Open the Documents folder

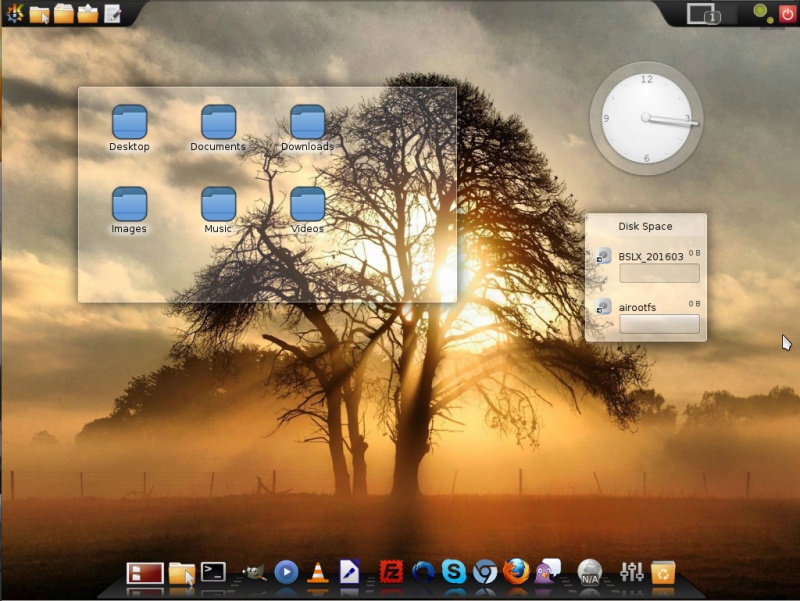click(218, 123)
